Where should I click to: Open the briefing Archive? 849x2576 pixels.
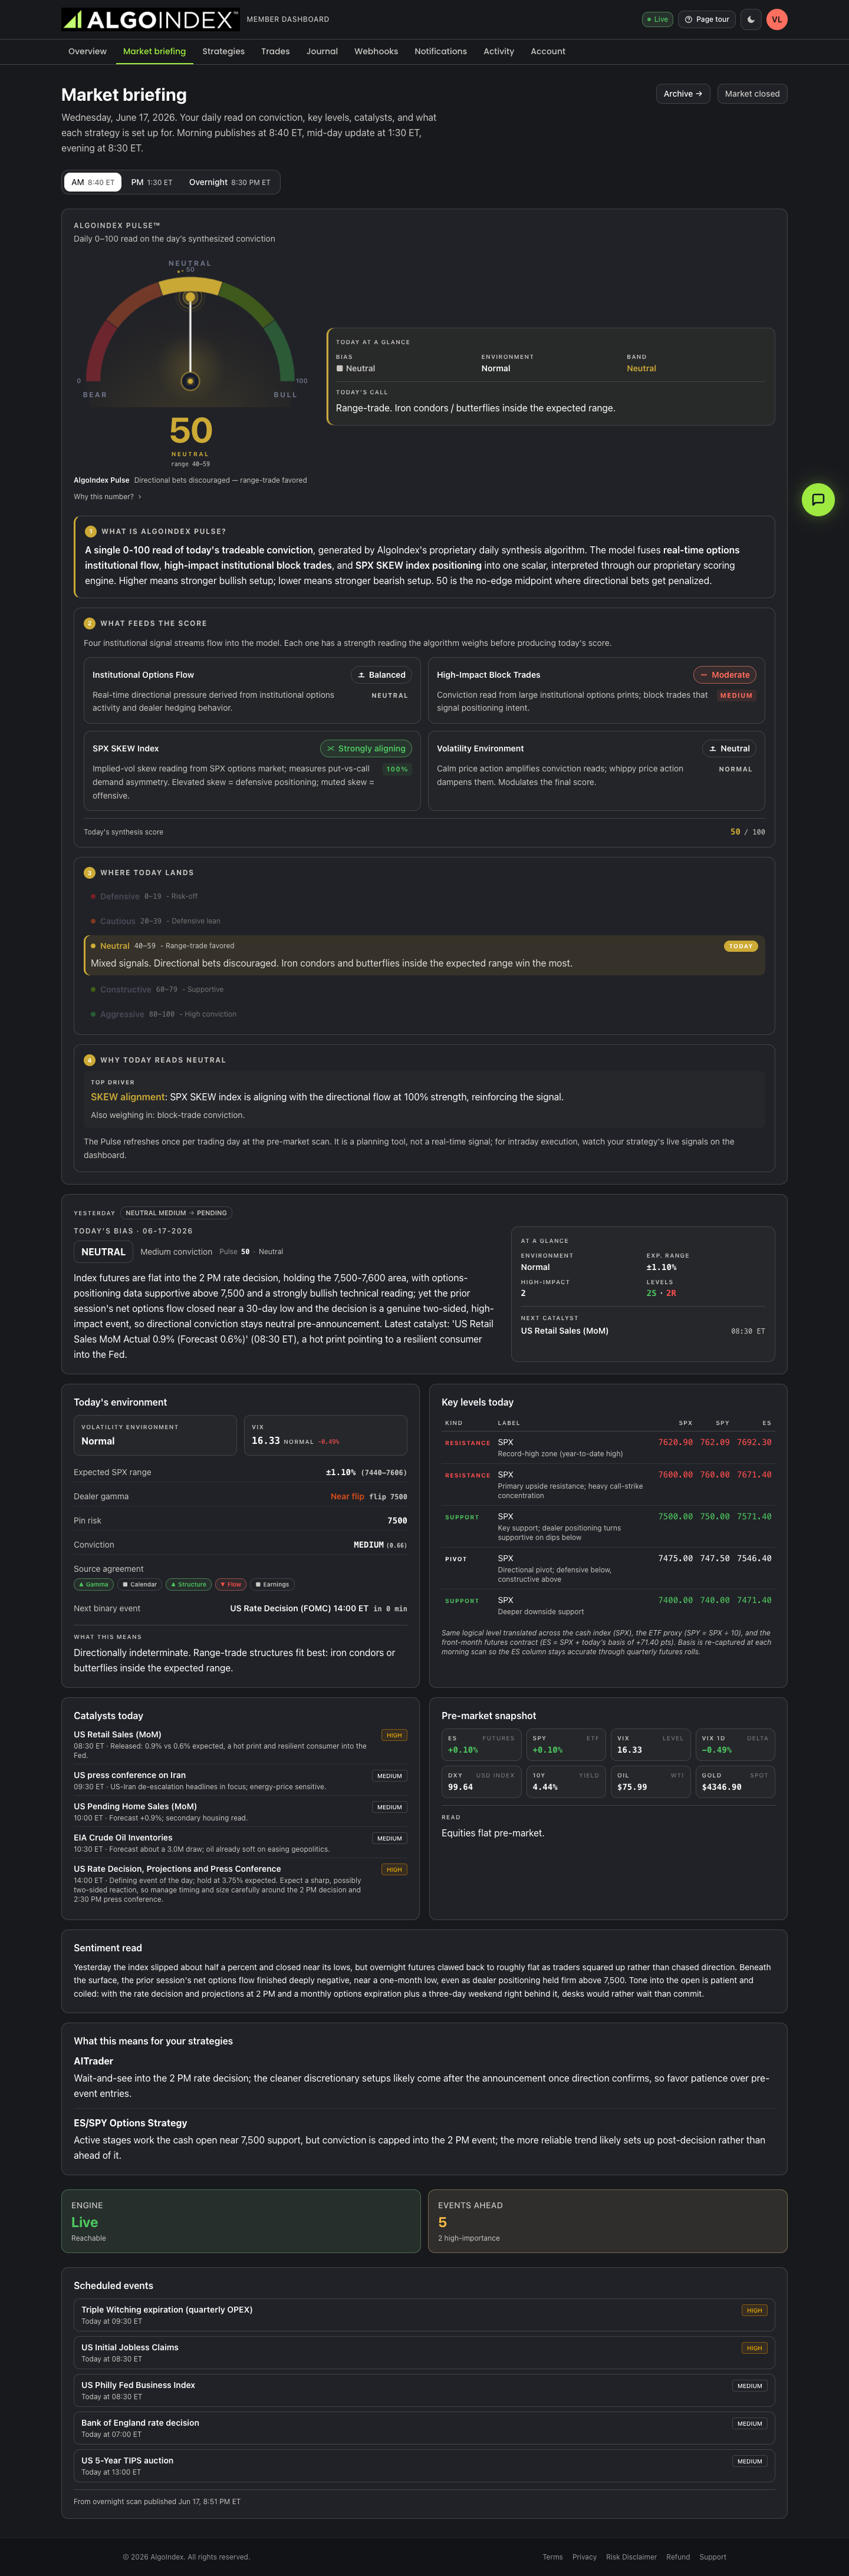coord(683,94)
